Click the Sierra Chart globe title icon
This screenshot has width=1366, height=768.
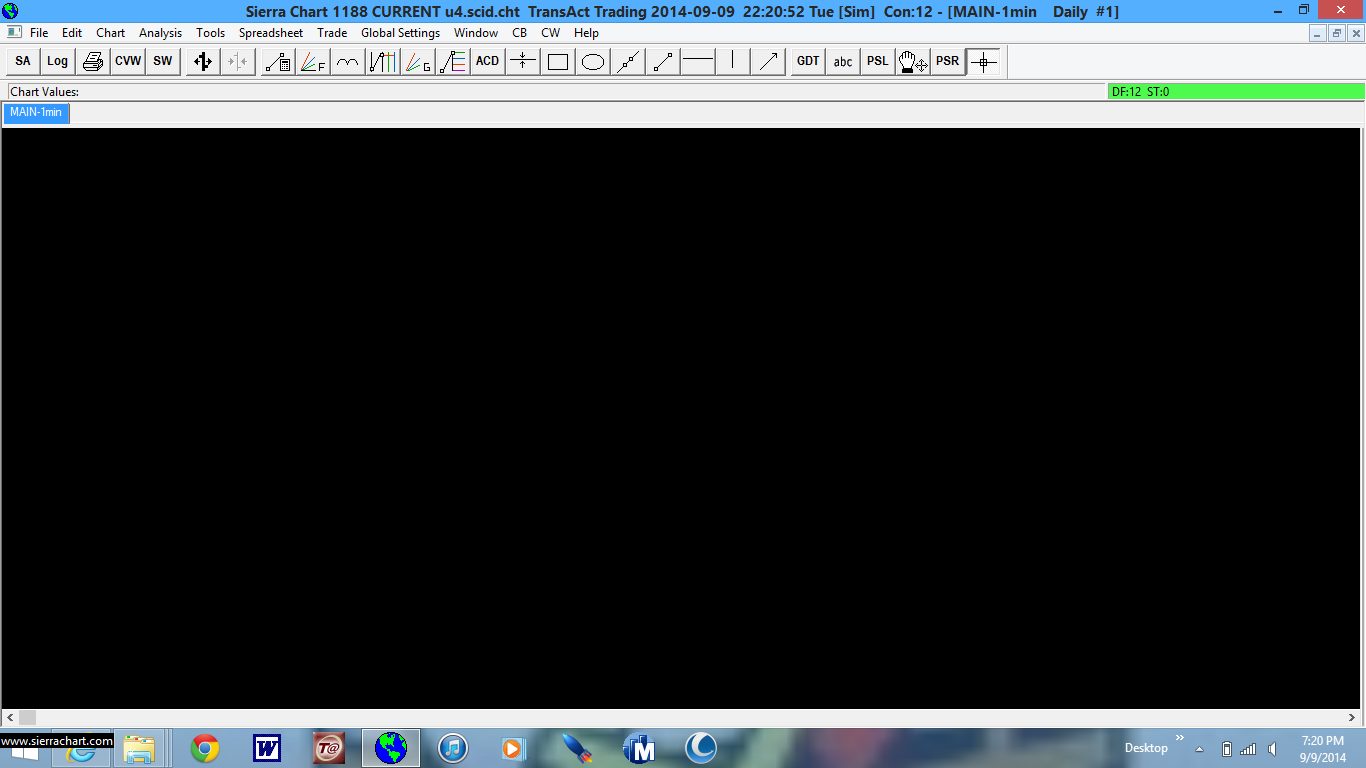click(x=10, y=11)
